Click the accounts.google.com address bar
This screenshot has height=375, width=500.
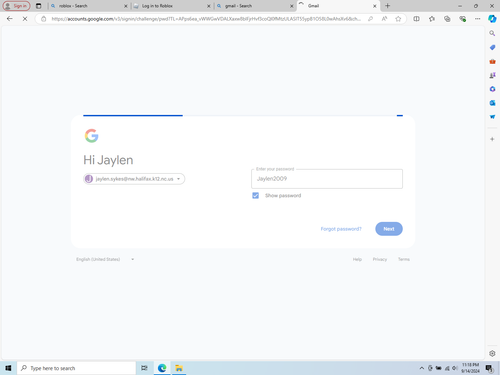click(206, 19)
